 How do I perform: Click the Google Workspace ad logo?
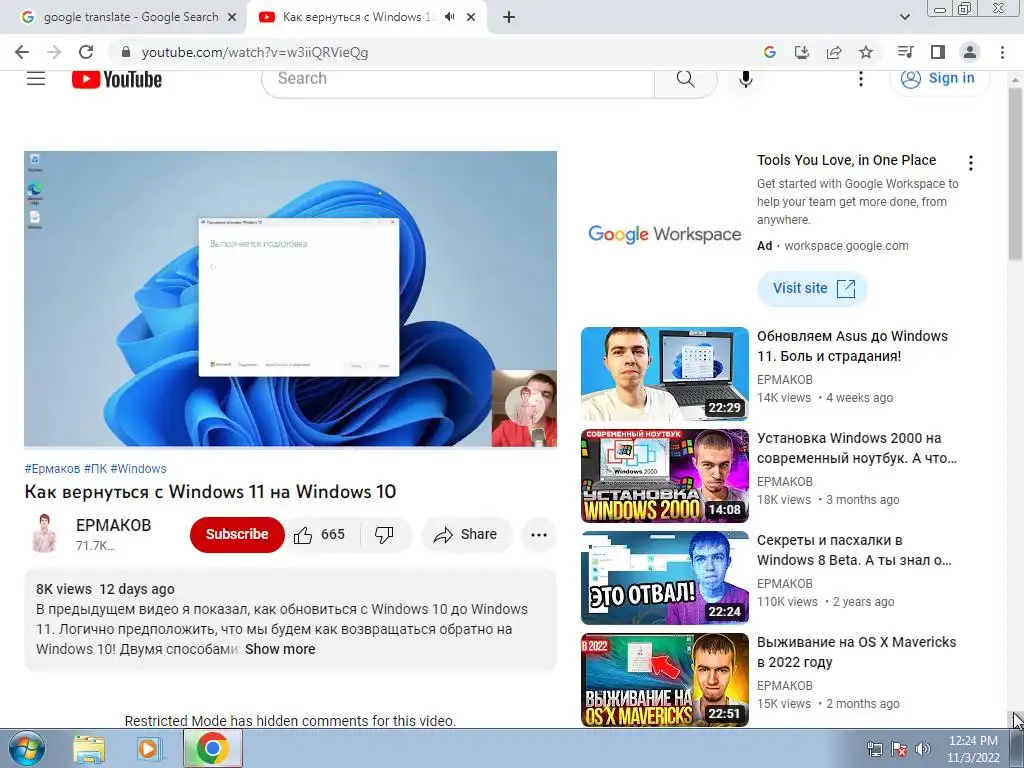point(665,233)
